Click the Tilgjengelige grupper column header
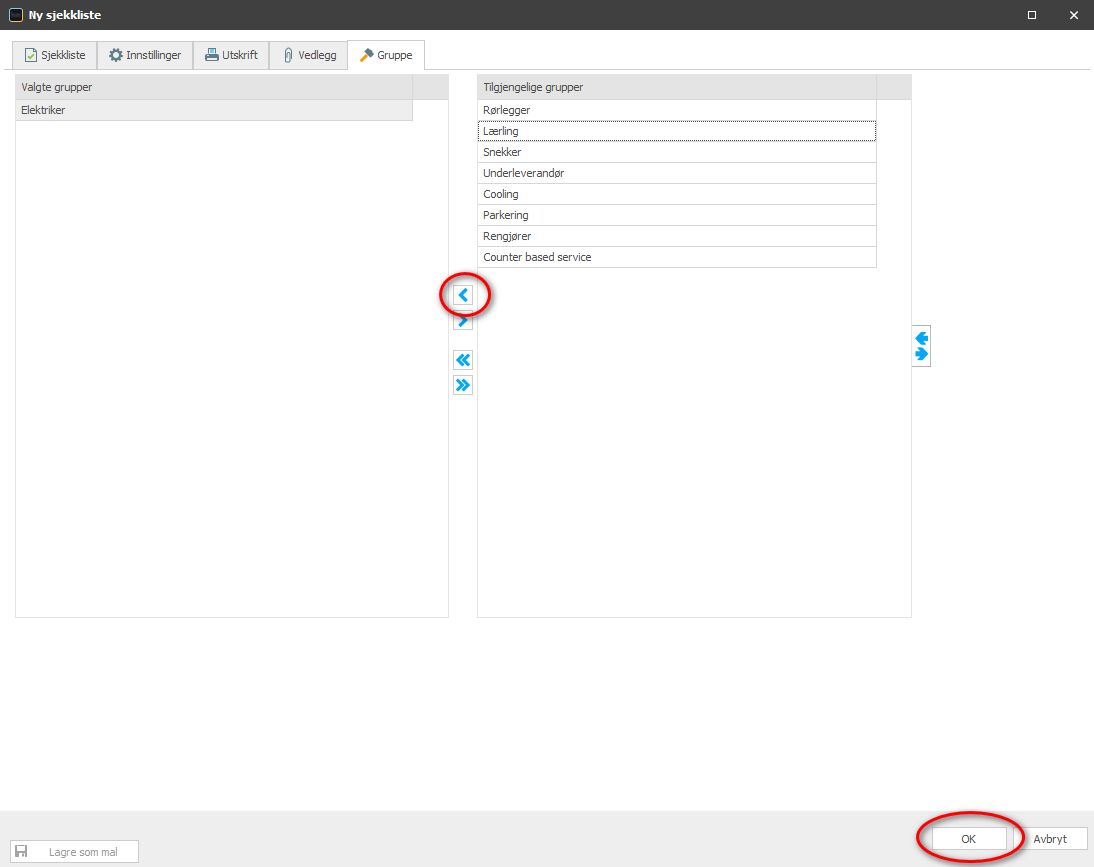Viewport: 1094px width, 867px height. pyautogui.click(x=677, y=87)
